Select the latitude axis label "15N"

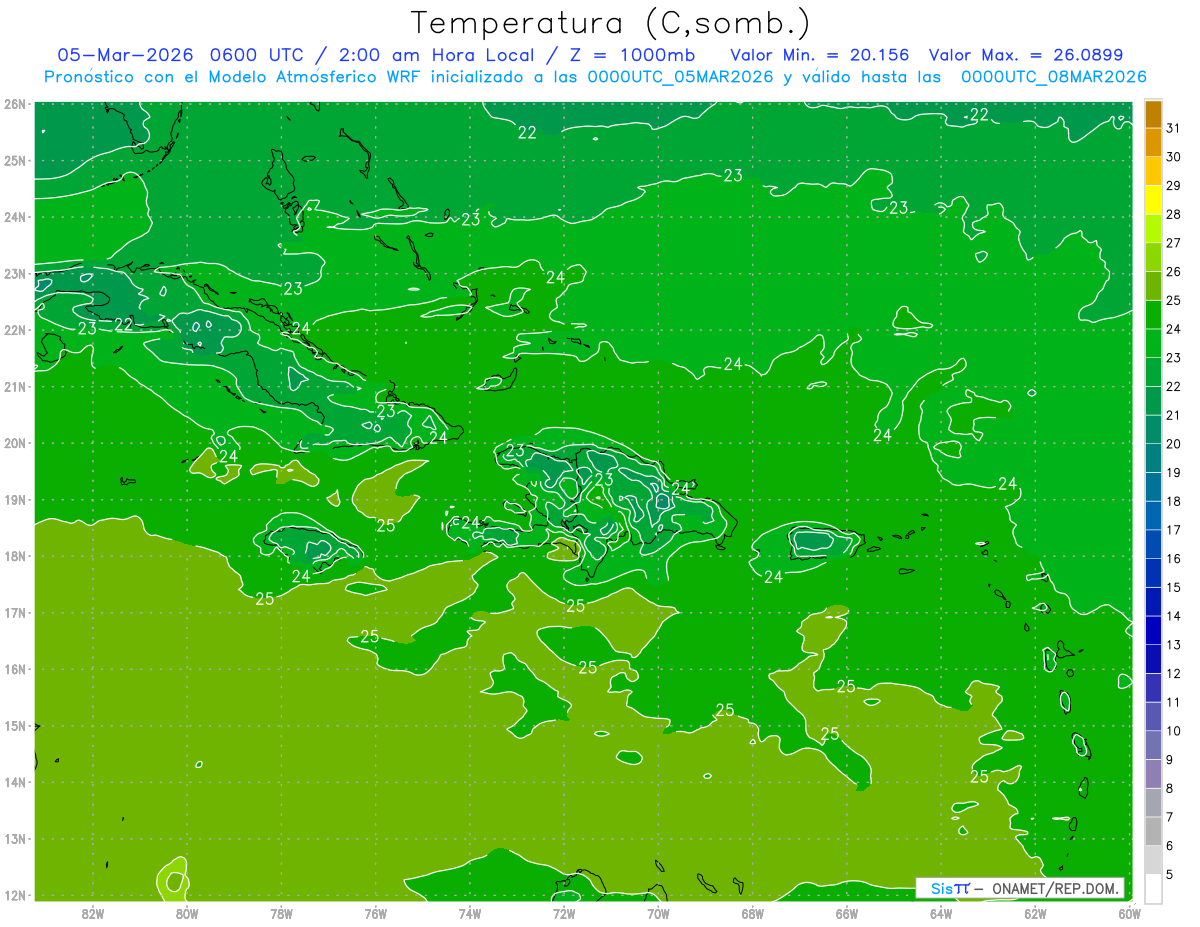tap(15, 726)
